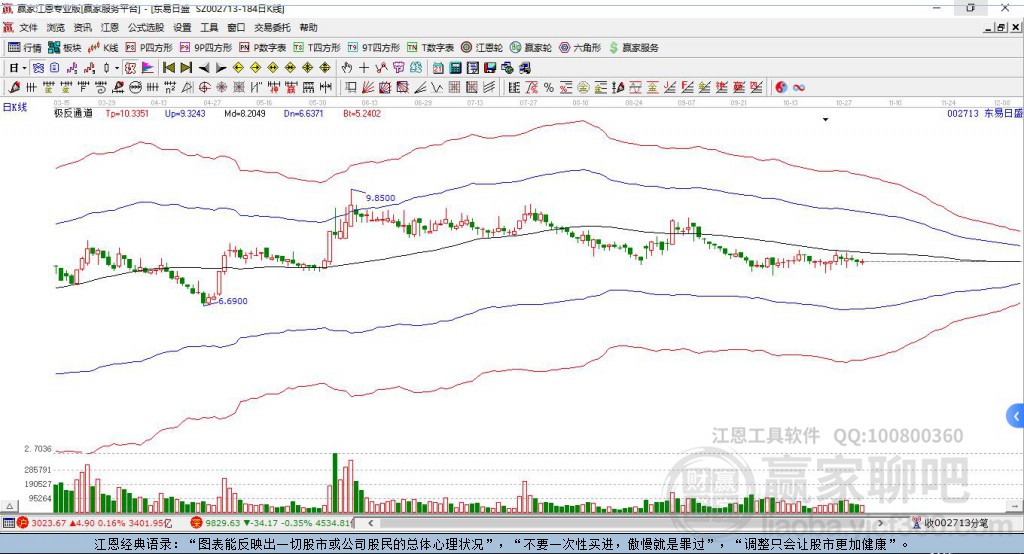Click the Dn=6.6371 indicator value
1024x554 pixels.
304,113
